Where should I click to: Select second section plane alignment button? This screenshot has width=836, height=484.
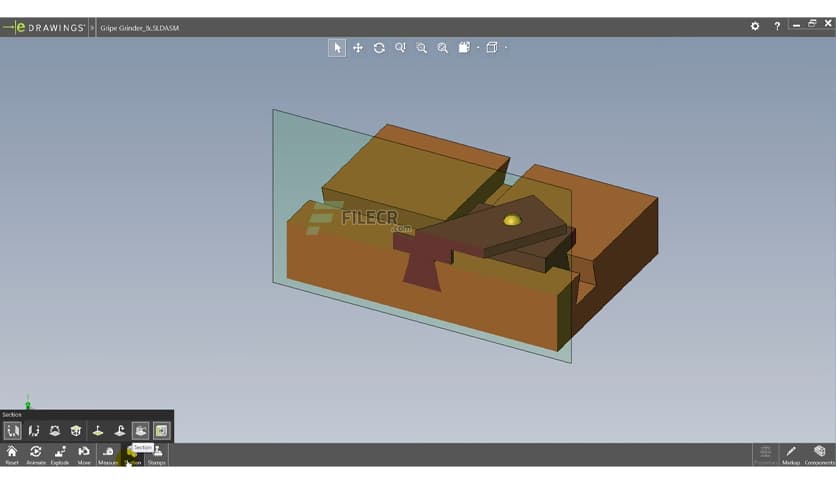(x=34, y=431)
